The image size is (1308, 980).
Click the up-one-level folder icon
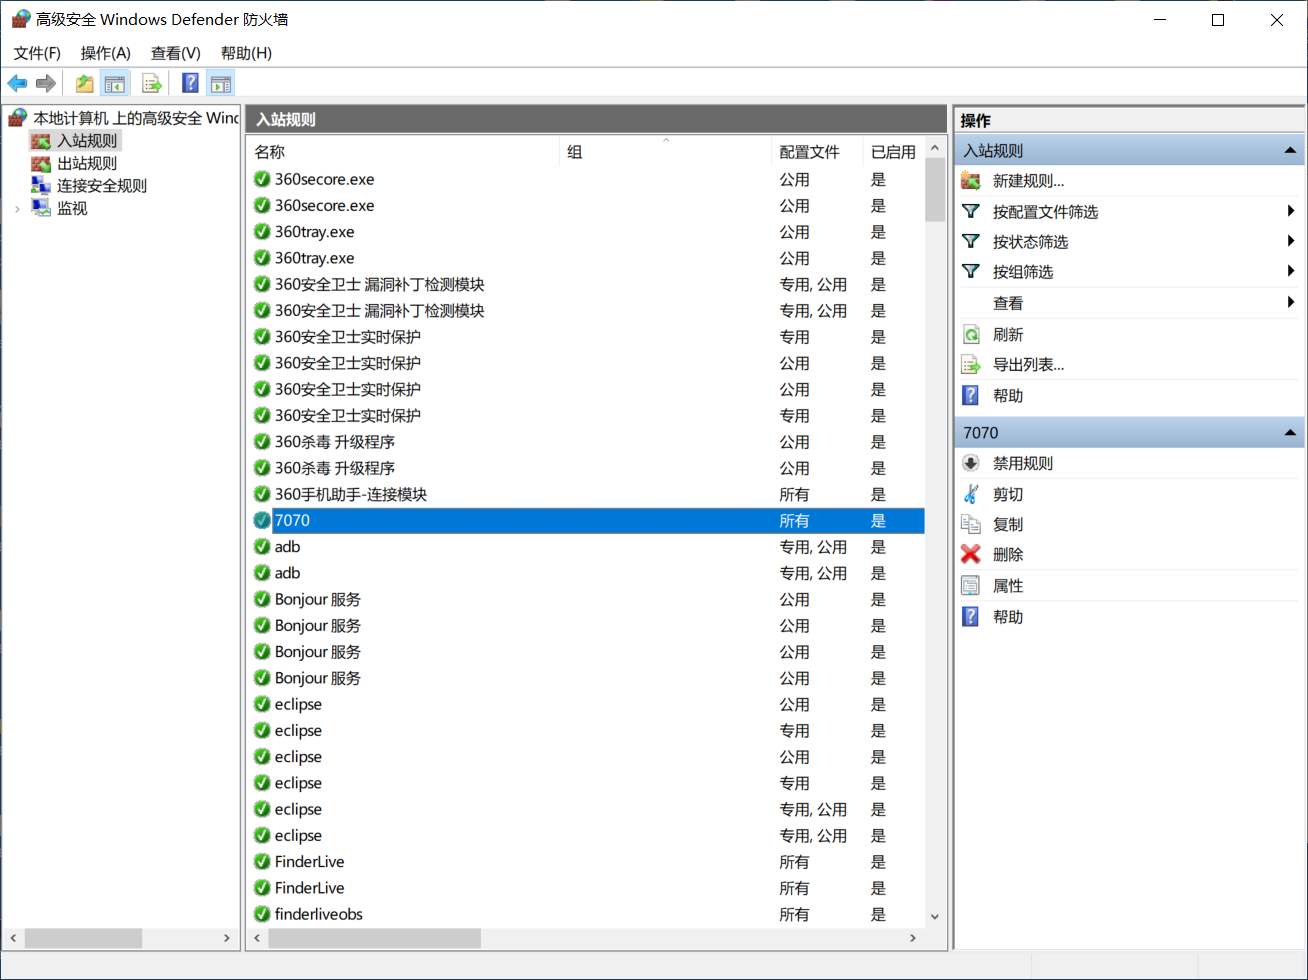[85, 83]
